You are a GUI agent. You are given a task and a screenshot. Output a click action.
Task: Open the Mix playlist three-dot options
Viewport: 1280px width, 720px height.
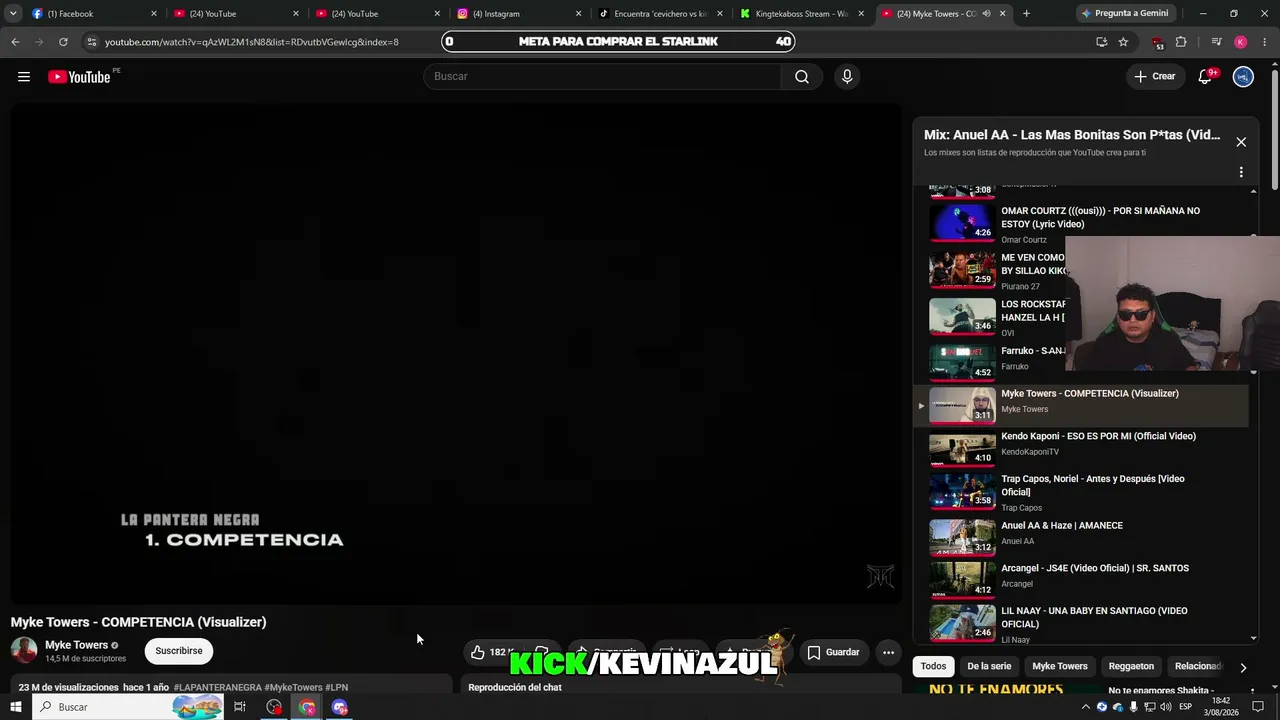point(1241,172)
